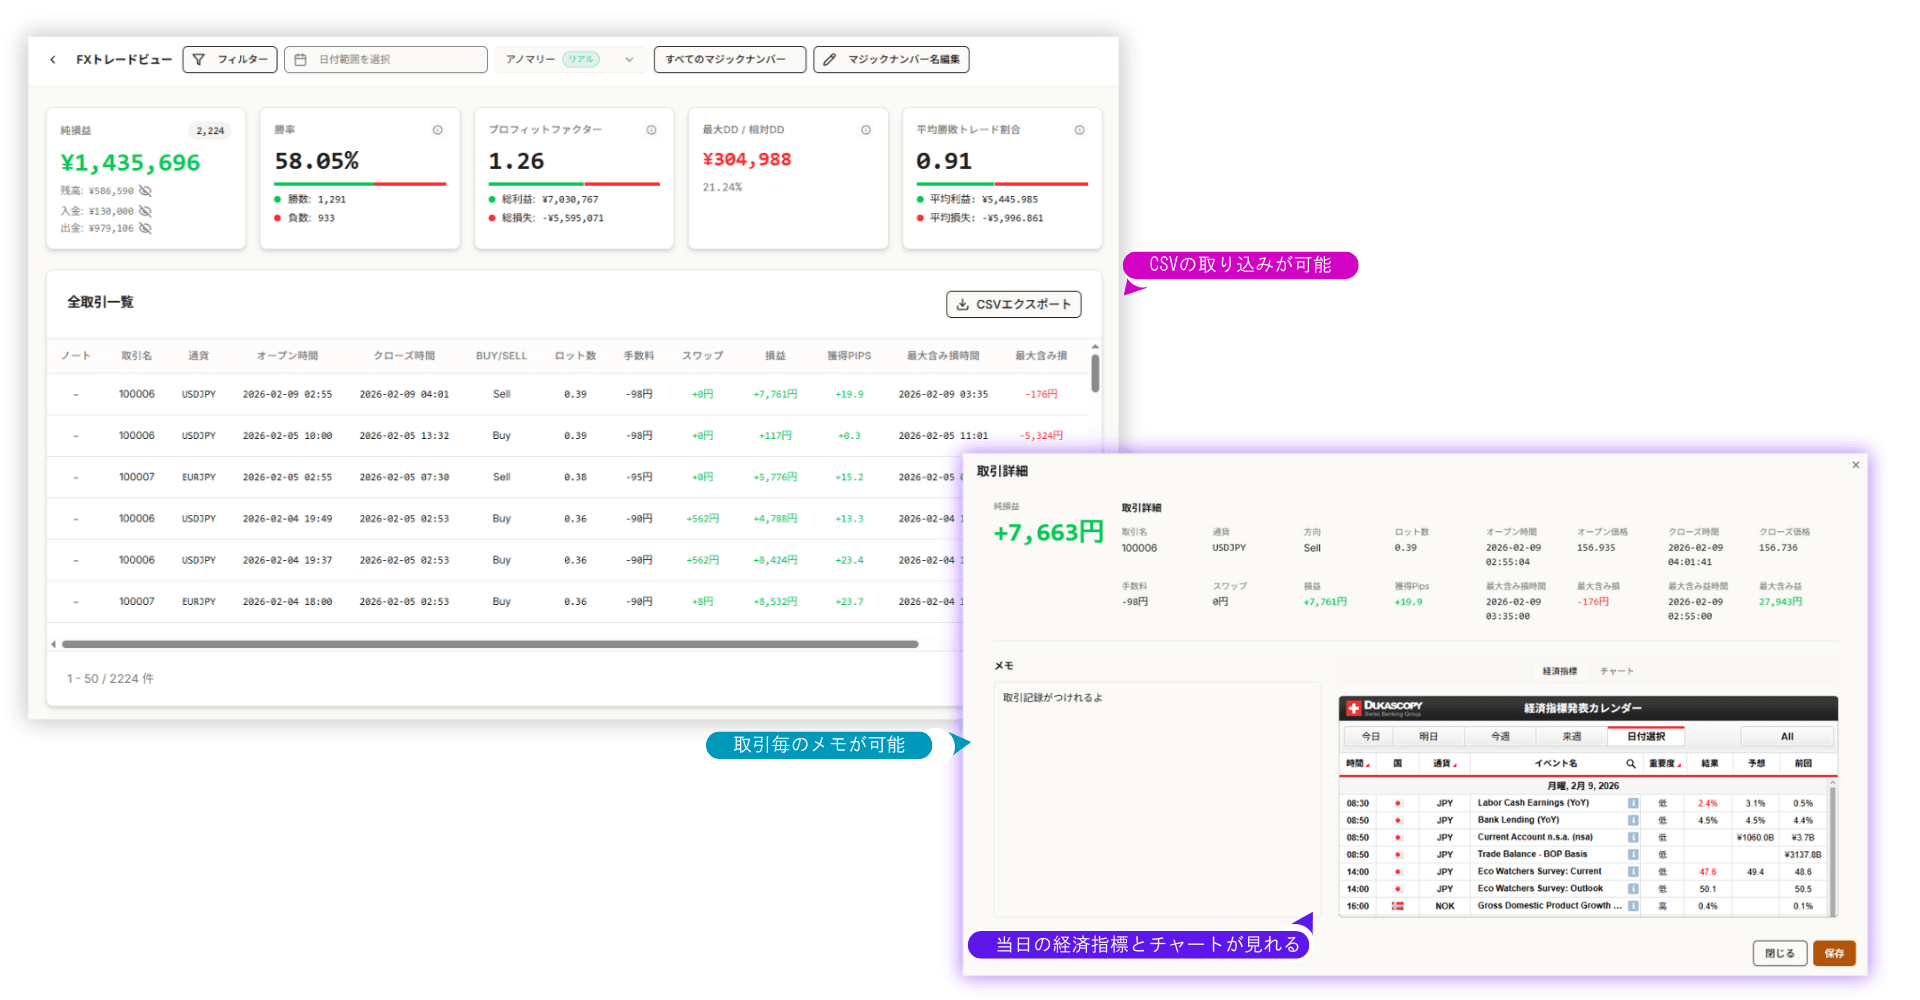Click the horizontal scrollbar under trade table
Image resolution: width=1920 pixels, height=1000 pixels.
(x=490, y=645)
